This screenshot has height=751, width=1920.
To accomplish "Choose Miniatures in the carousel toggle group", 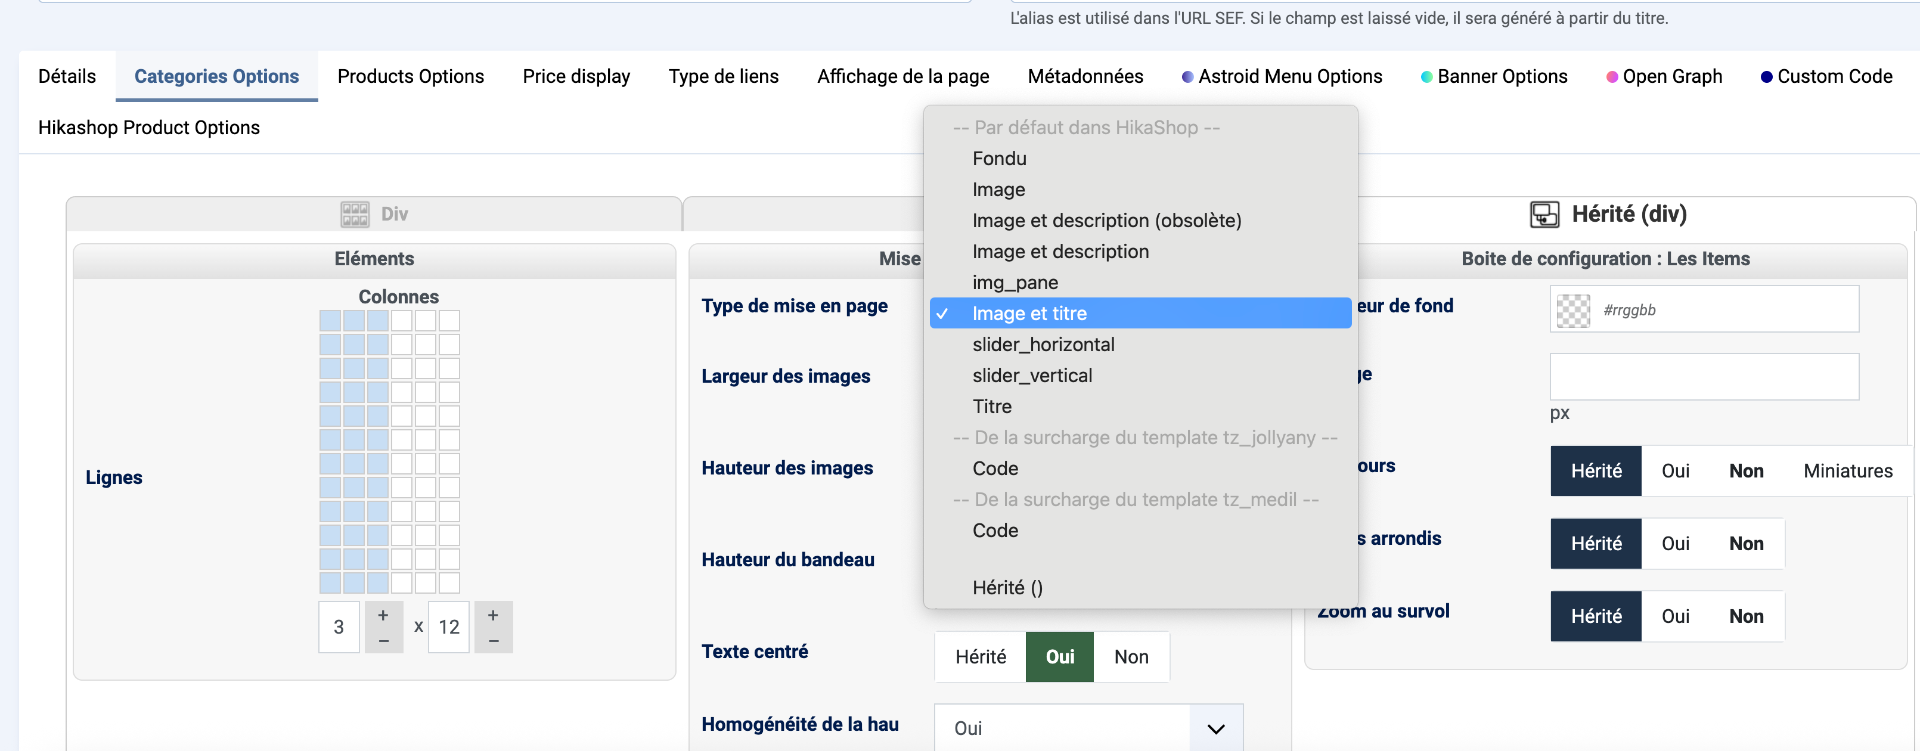I will click(1847, 471).
